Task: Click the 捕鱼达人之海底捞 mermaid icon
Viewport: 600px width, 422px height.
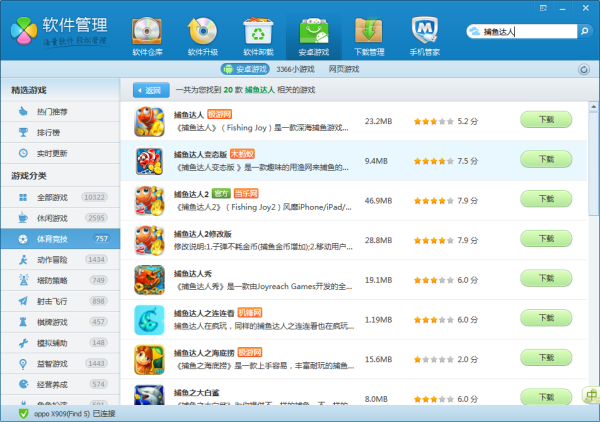Action: [149, 360]
